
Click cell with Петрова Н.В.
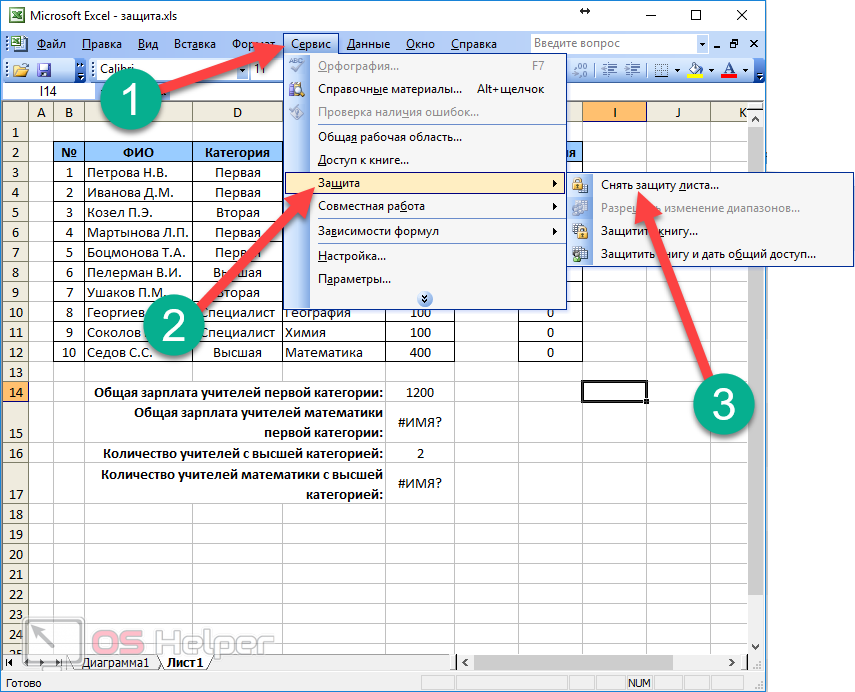[x=139, y=173]
